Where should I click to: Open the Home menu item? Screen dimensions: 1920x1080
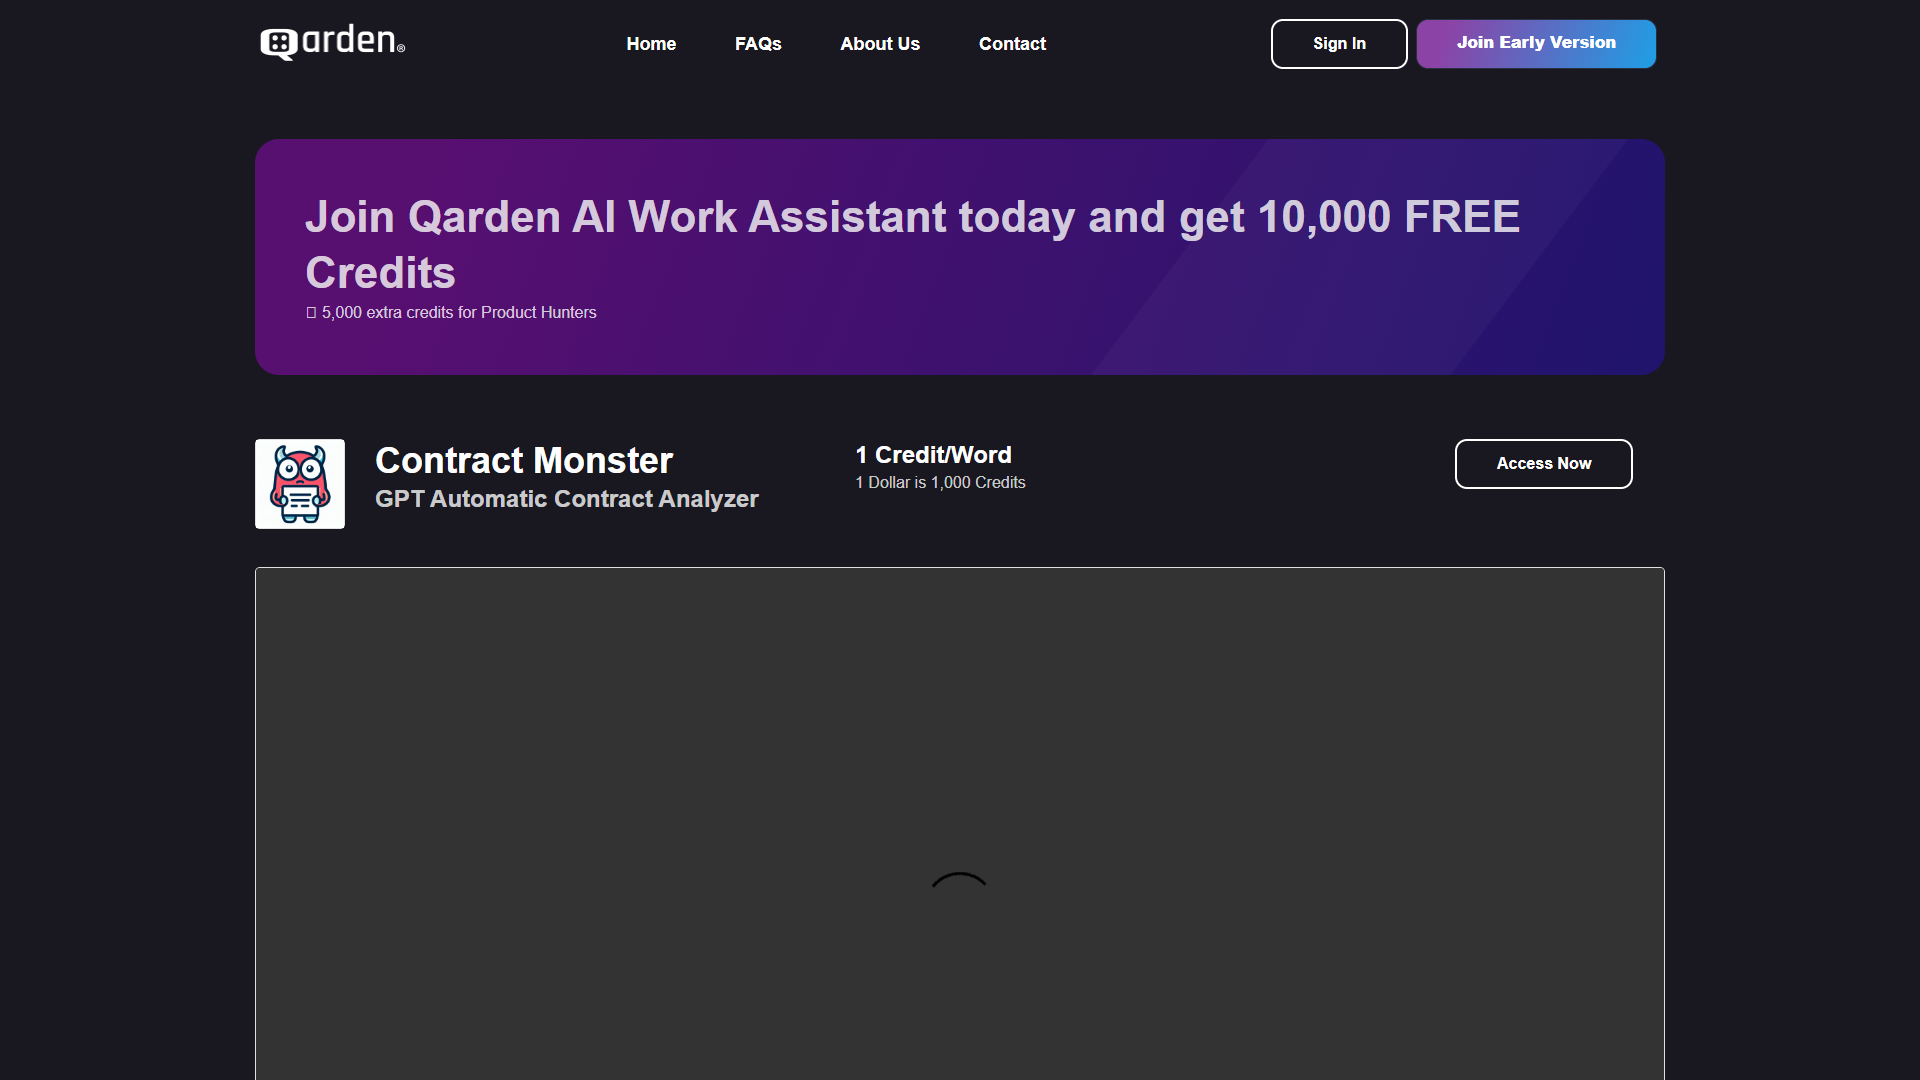(651, 44)
